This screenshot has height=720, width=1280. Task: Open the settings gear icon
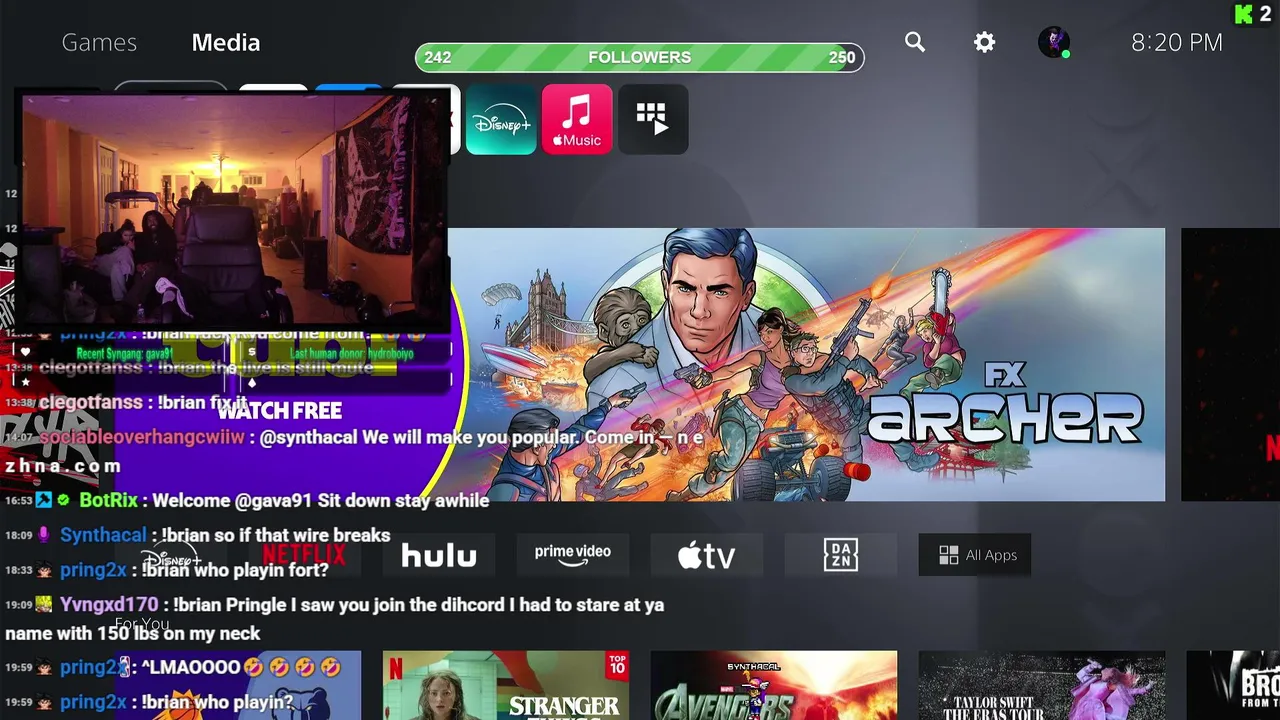point(985,42)
